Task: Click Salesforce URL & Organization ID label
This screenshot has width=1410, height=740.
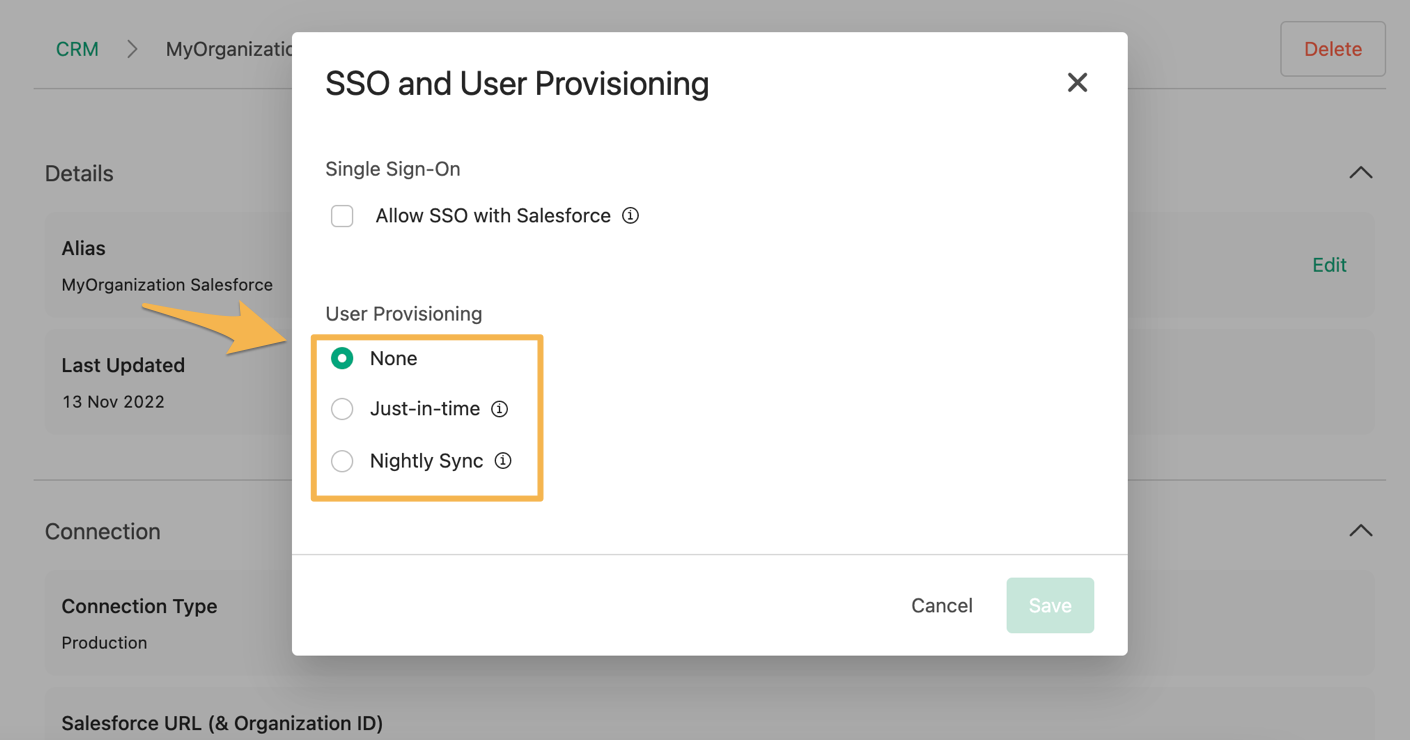Action: (222, 723)
